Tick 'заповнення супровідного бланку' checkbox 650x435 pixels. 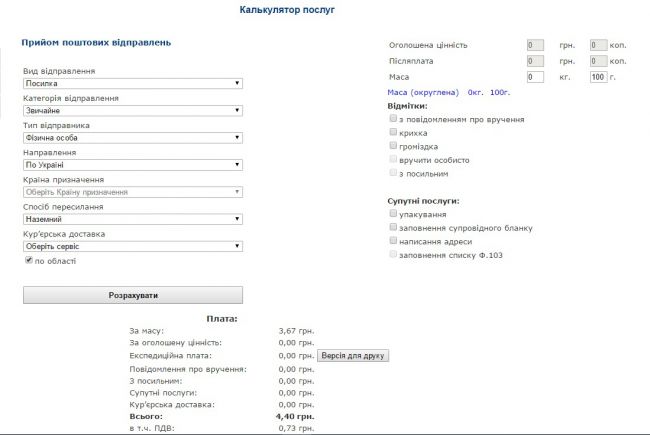[x=394, y=227]
